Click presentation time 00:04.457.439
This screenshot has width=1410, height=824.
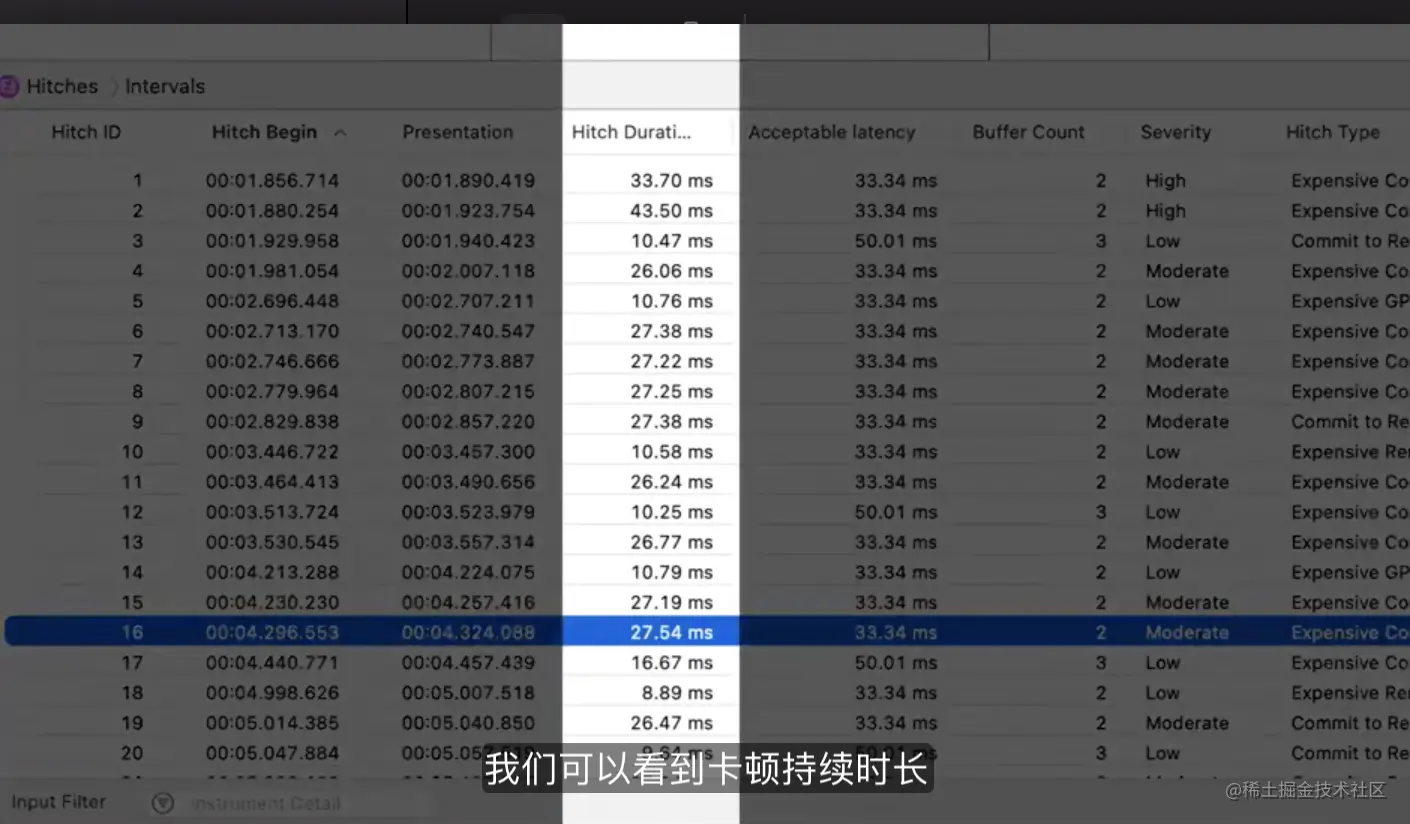coord(468,663)
